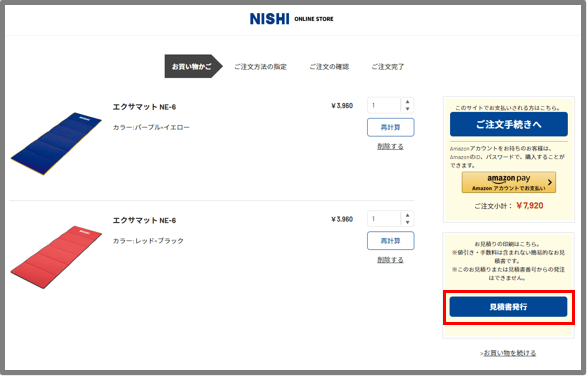Viewport: 587px width, 377px height.
Task: Click 削除する for the purple-yellow mat
Action: [390, 146]
